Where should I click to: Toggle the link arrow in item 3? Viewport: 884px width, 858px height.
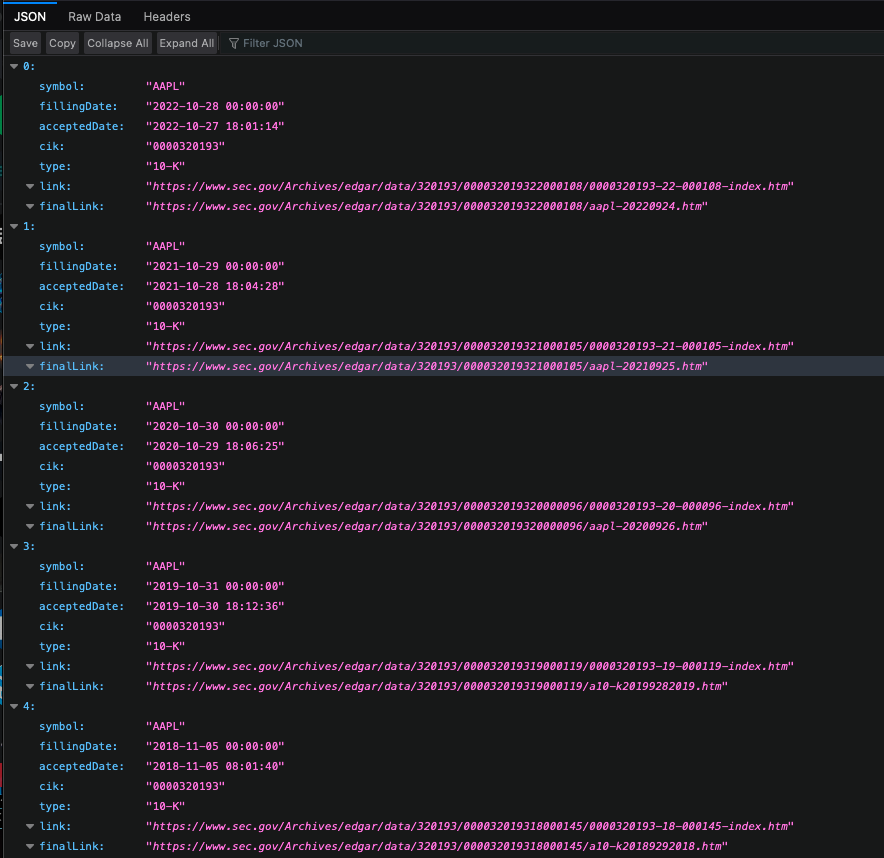point(30,667)
